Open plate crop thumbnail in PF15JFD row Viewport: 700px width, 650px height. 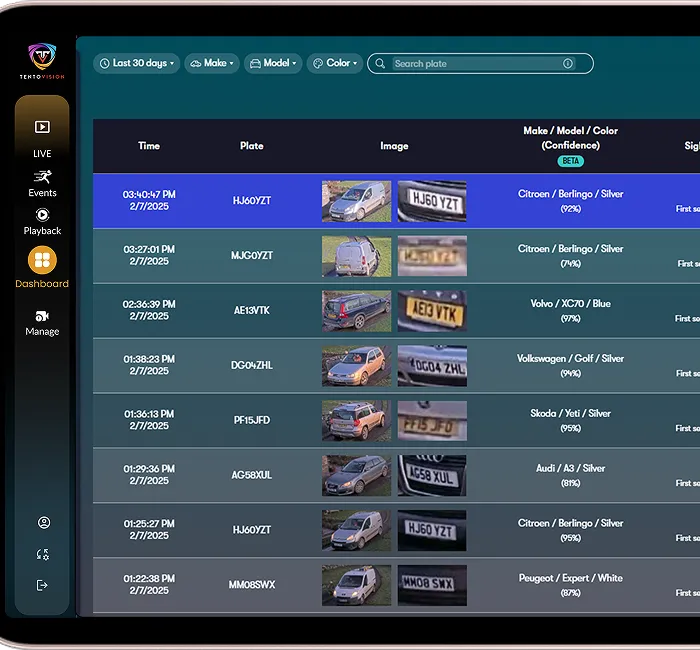pyautogui.click(x=432, y=421)
